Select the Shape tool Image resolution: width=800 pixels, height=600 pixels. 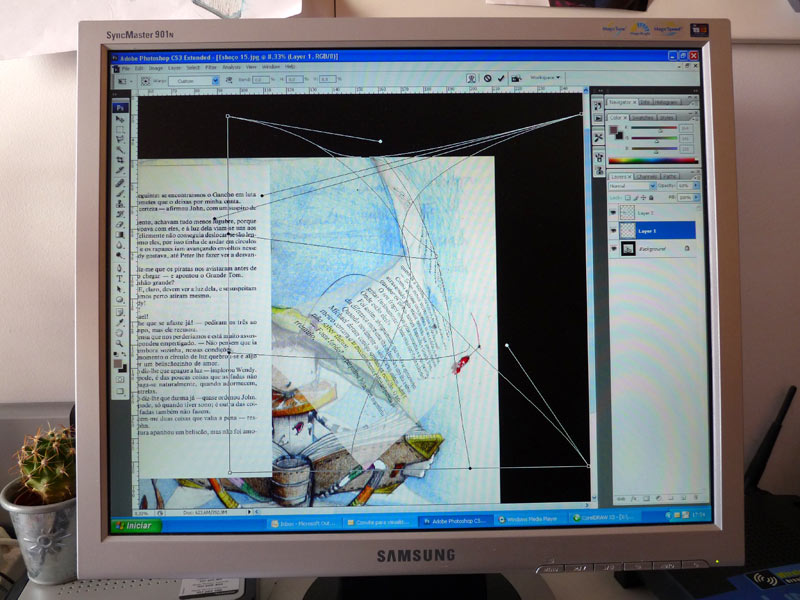[119, 299]
